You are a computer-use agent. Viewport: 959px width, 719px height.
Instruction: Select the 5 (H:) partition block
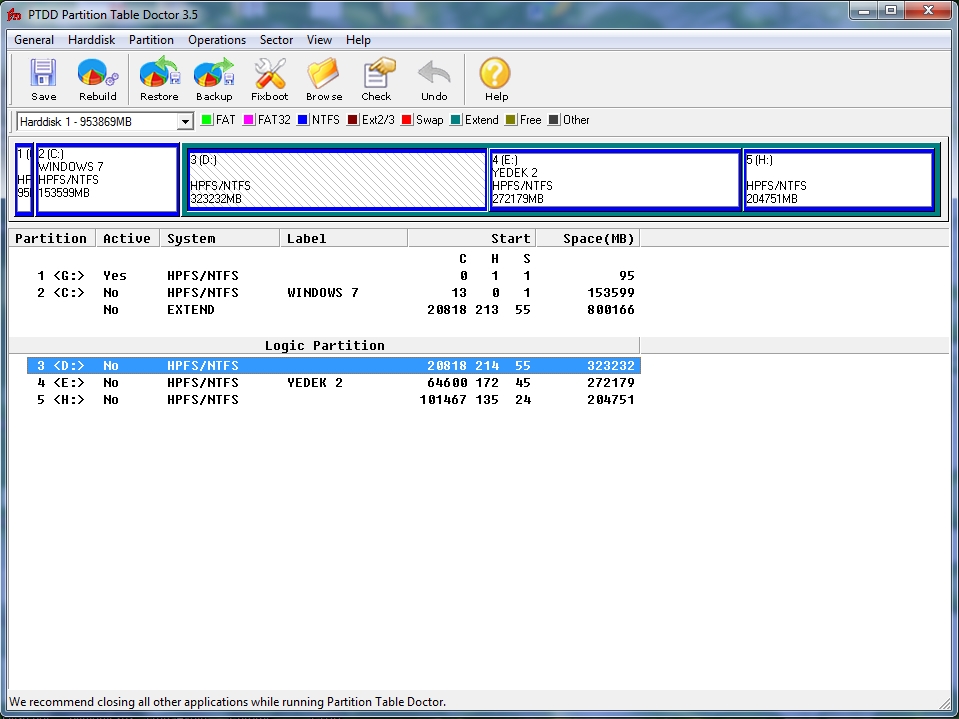[839, 179]
